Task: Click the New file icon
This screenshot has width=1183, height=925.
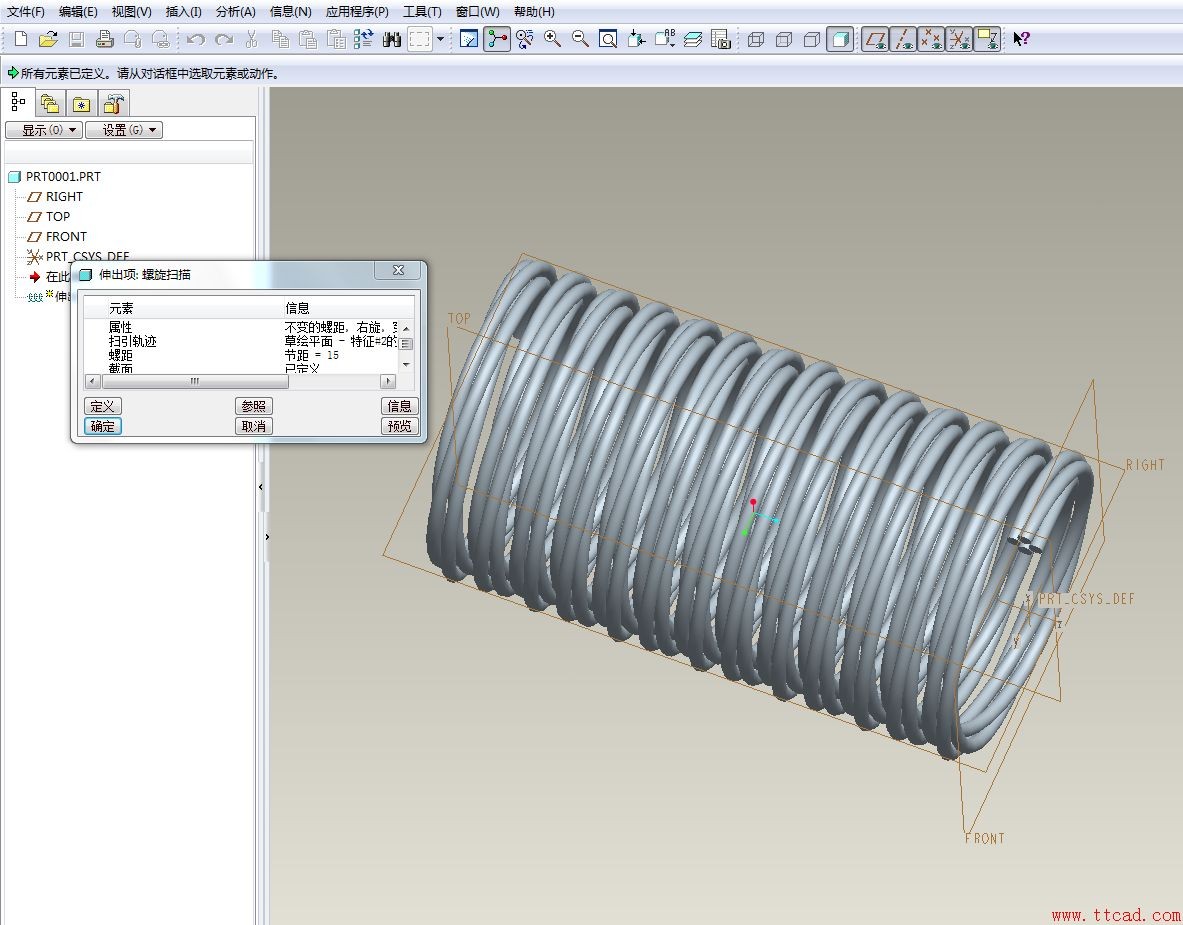Action: [20, 39]
